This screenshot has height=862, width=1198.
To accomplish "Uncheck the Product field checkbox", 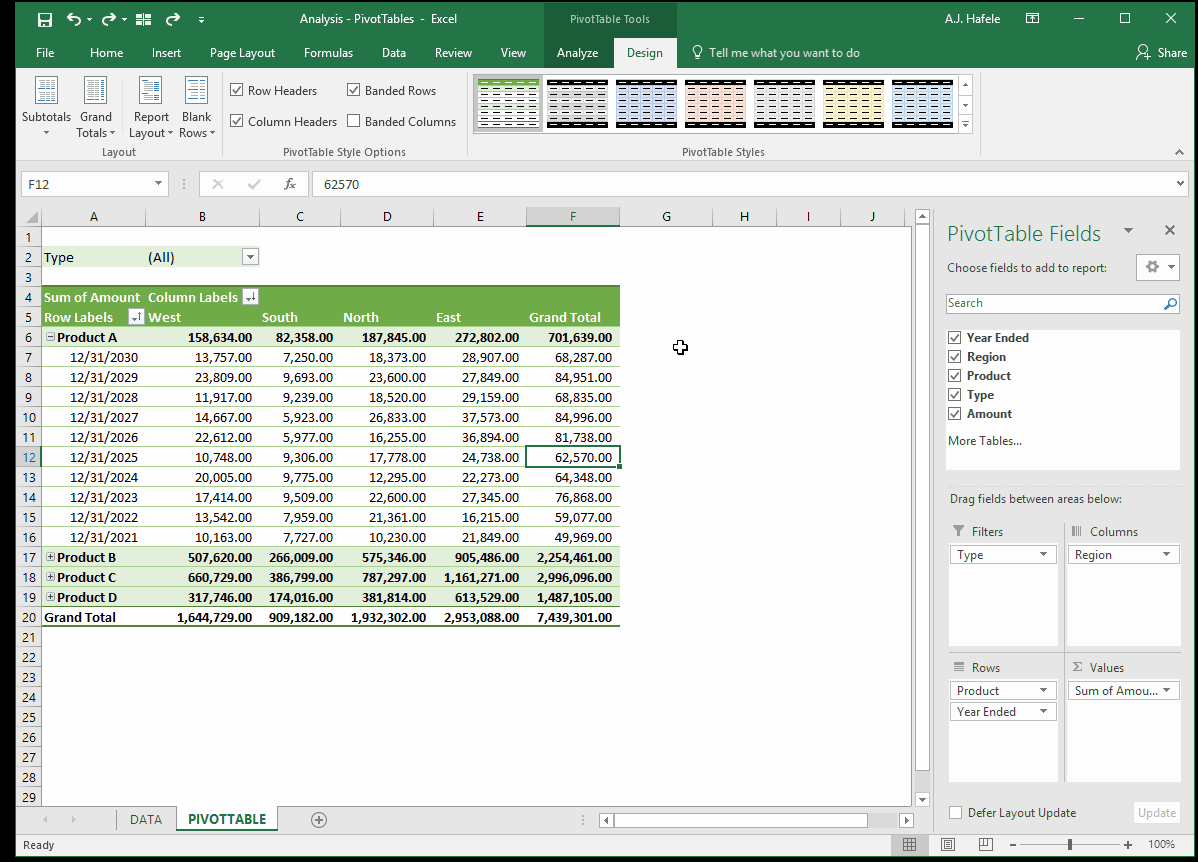I will click(954, 376).
